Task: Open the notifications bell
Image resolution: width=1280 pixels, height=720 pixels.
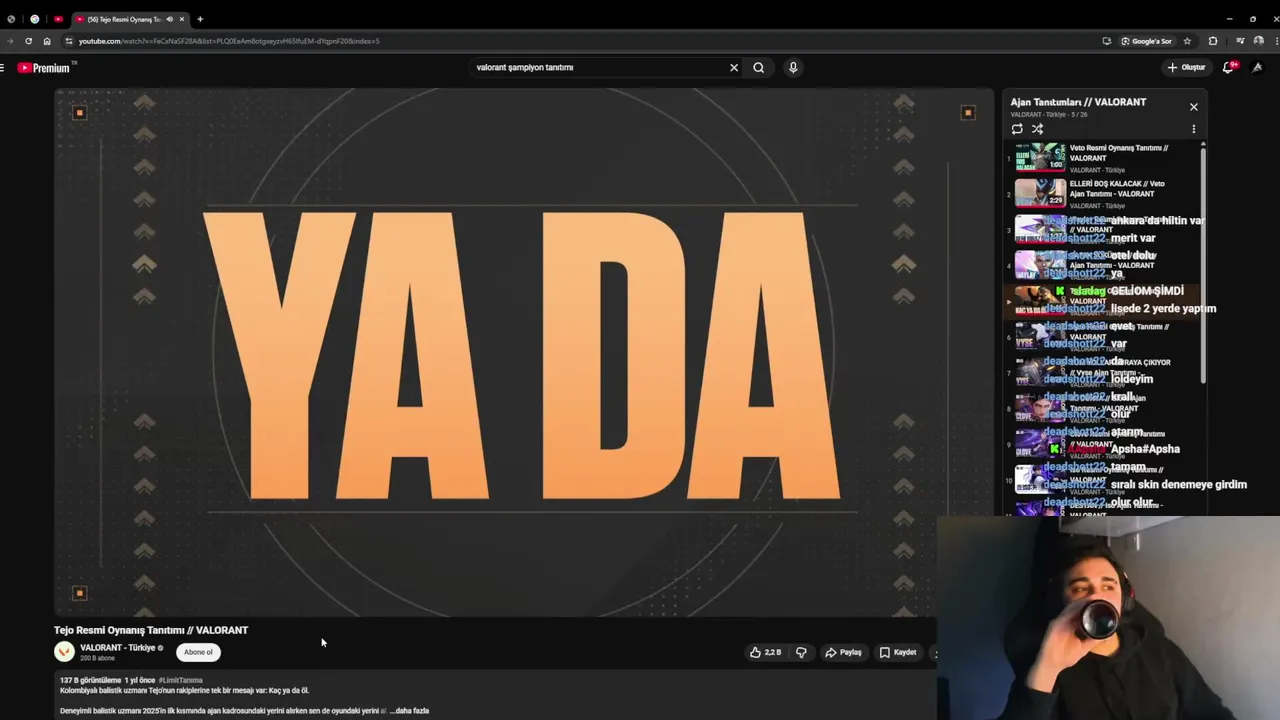Action: [x=1229, y=67]
